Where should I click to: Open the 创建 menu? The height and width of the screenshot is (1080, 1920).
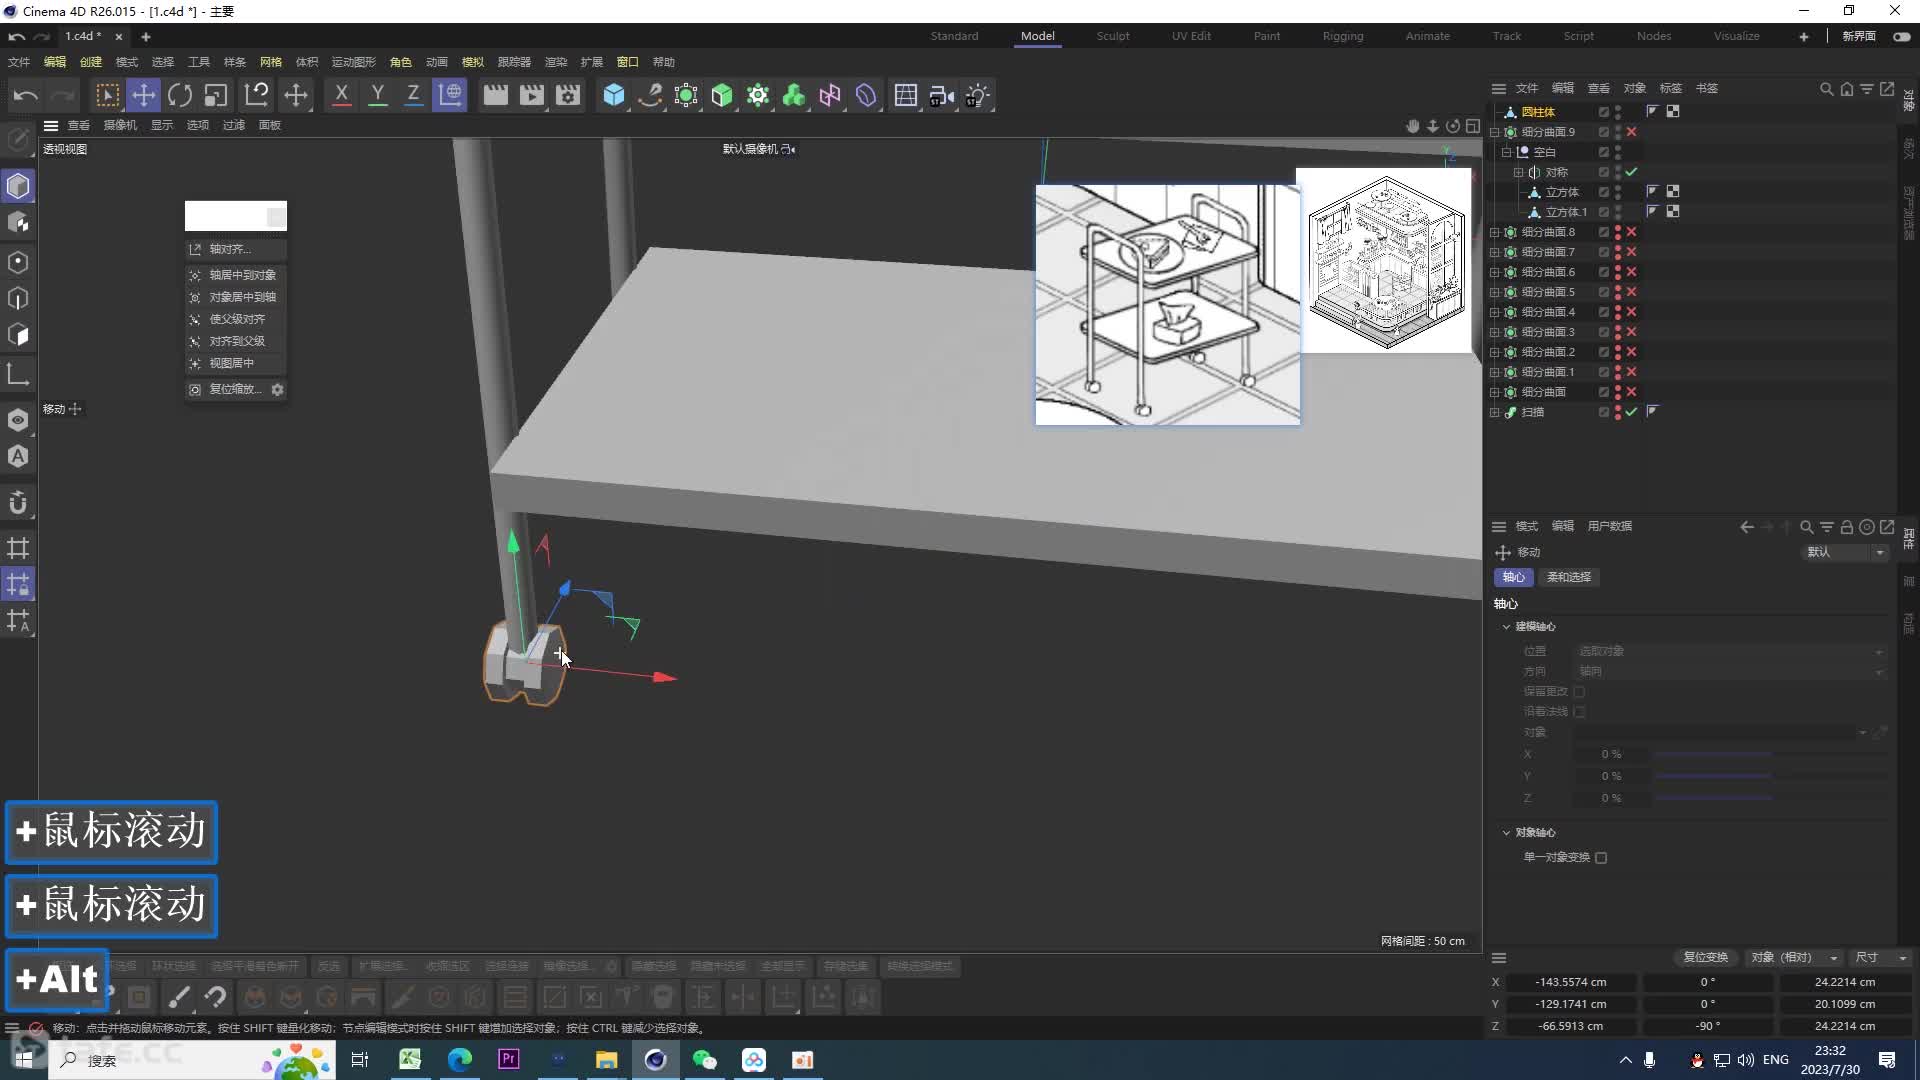91,62
